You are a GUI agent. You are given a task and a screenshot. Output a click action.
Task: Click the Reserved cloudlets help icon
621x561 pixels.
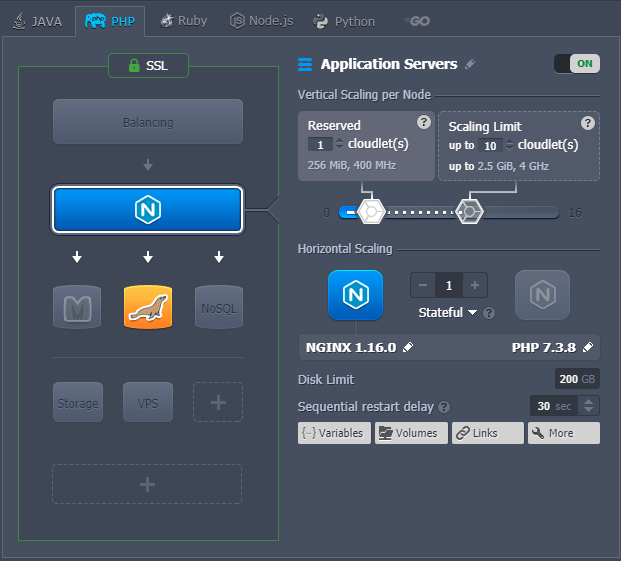coord(424,123)
